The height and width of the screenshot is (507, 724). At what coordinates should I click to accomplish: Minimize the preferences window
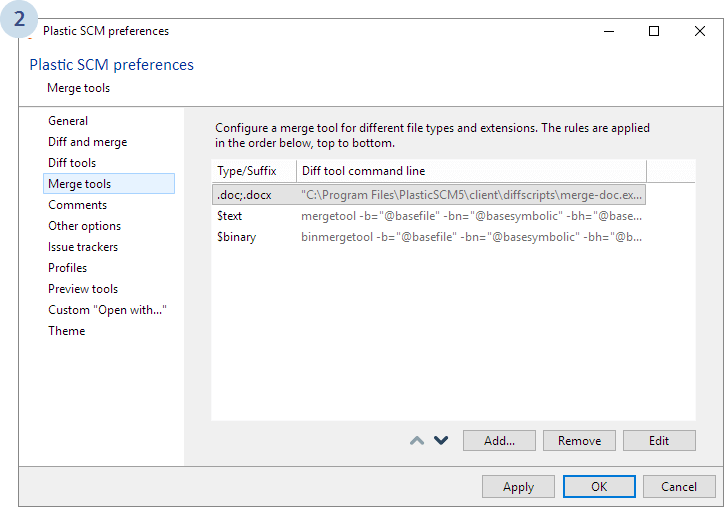[x=609, y=31]
